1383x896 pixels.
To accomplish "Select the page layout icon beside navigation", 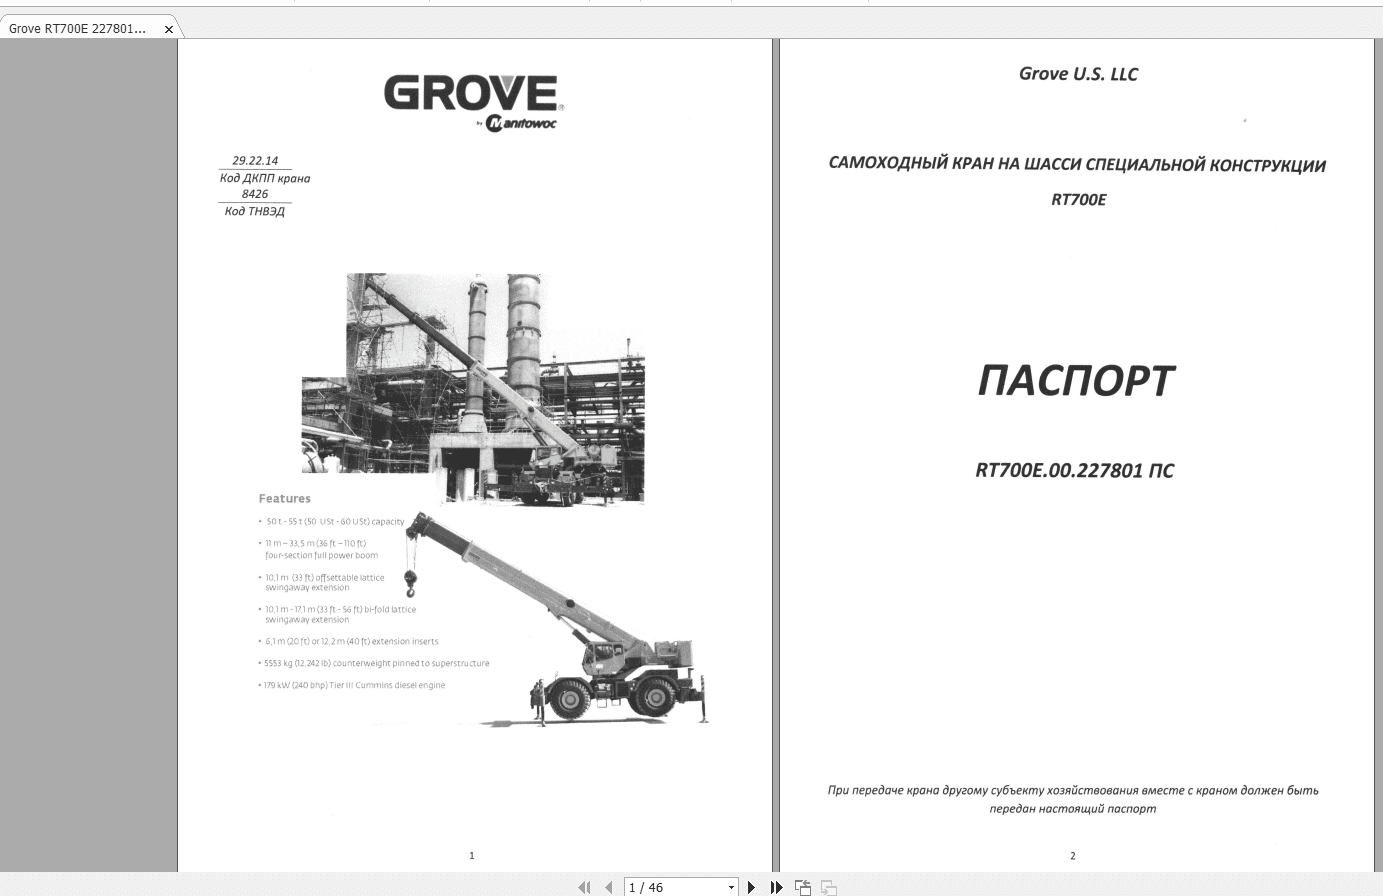I will coord(801,886).
